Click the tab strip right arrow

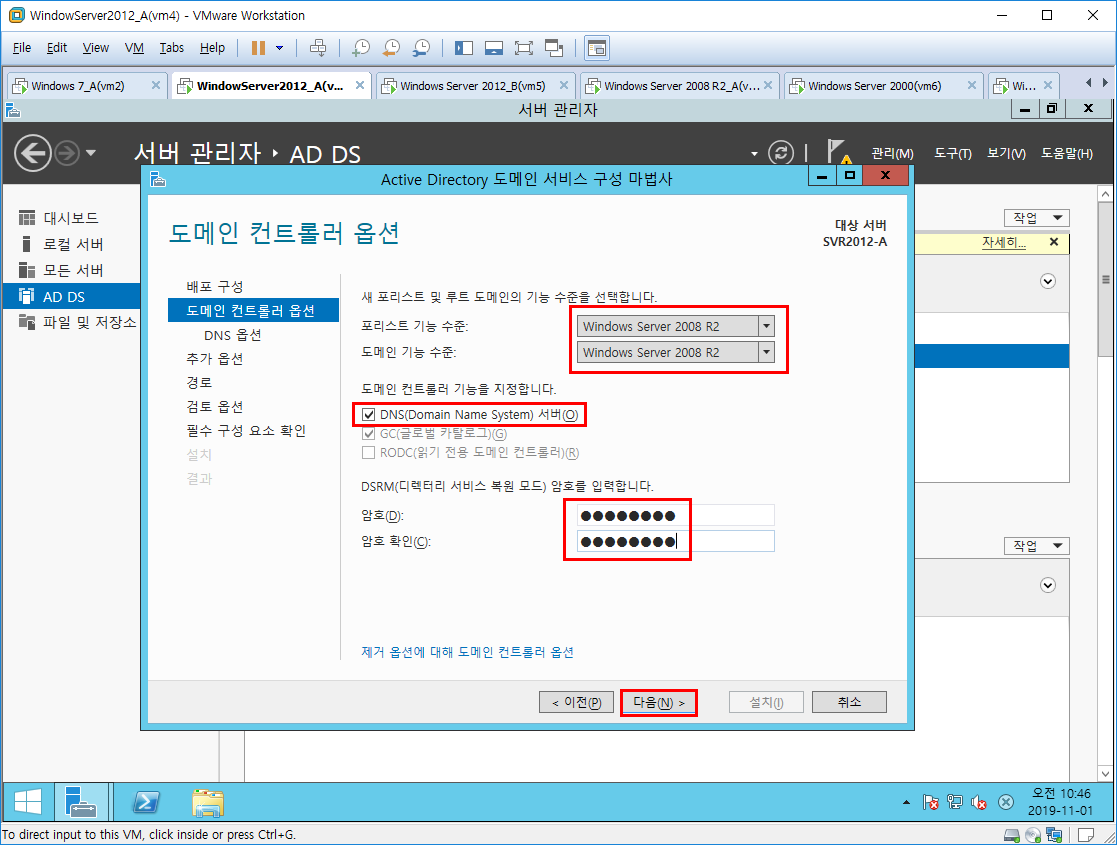[1105, 83]
